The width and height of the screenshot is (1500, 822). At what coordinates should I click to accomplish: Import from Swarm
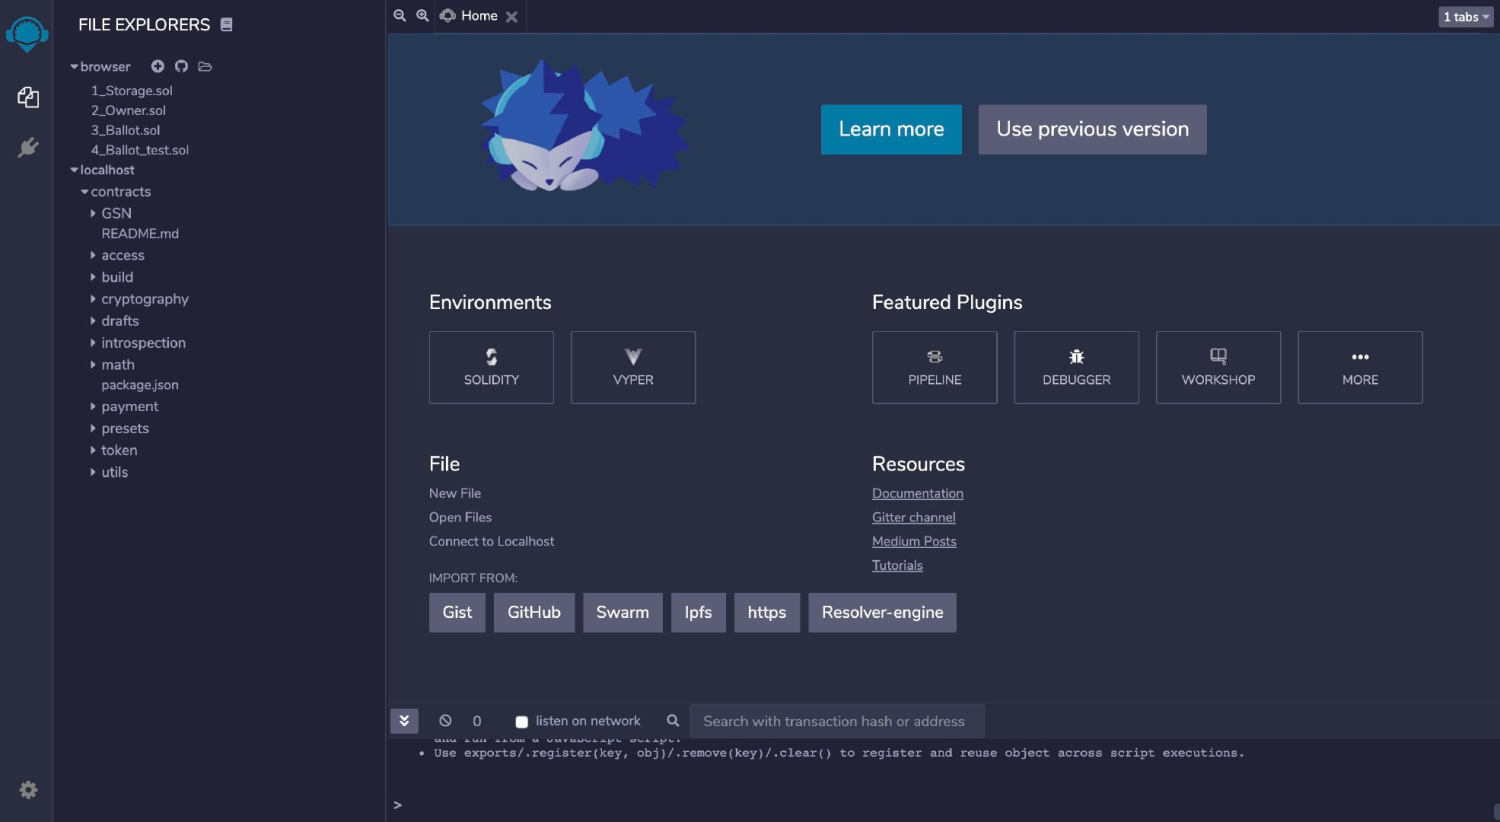622,612
